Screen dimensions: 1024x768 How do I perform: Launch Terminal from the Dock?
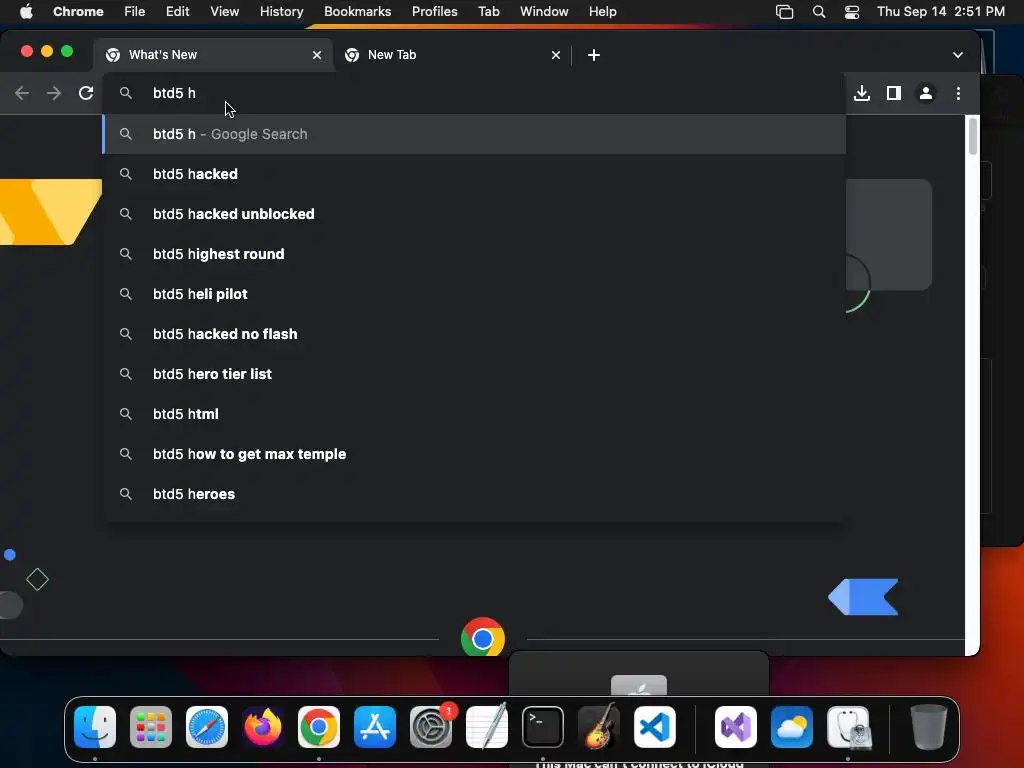point(543,726)
